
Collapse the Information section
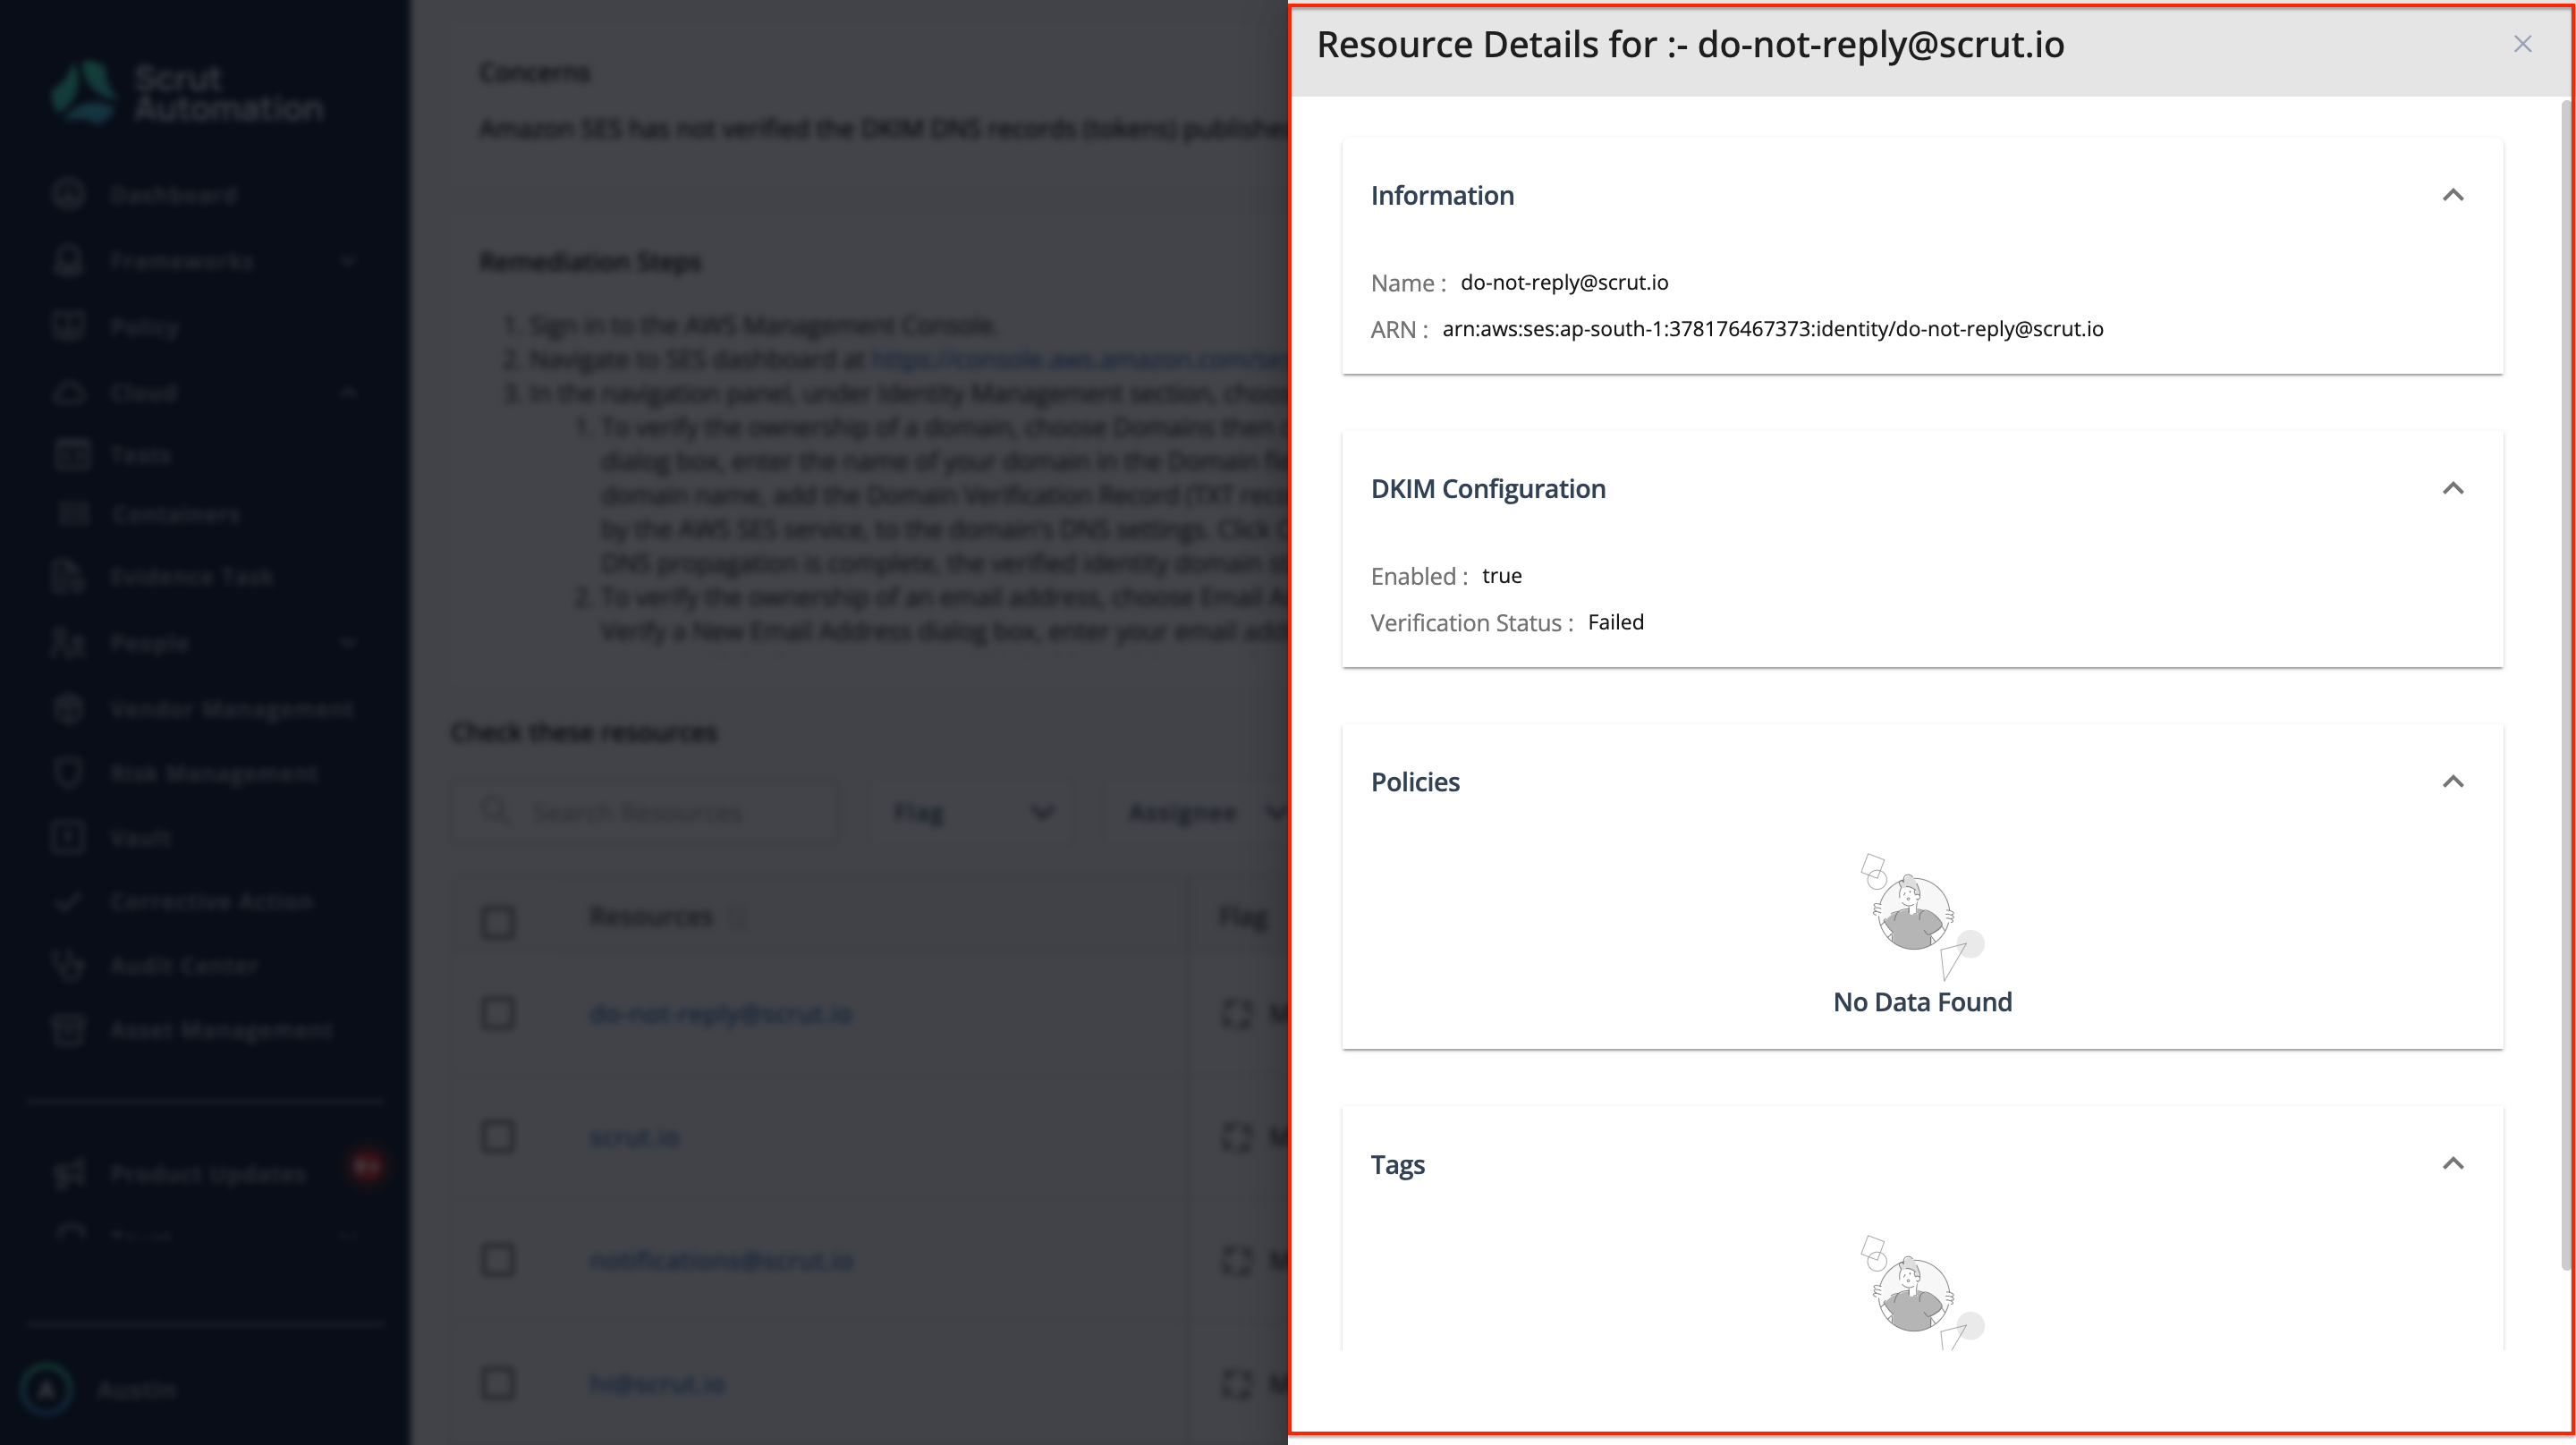tap(2452, 195)
